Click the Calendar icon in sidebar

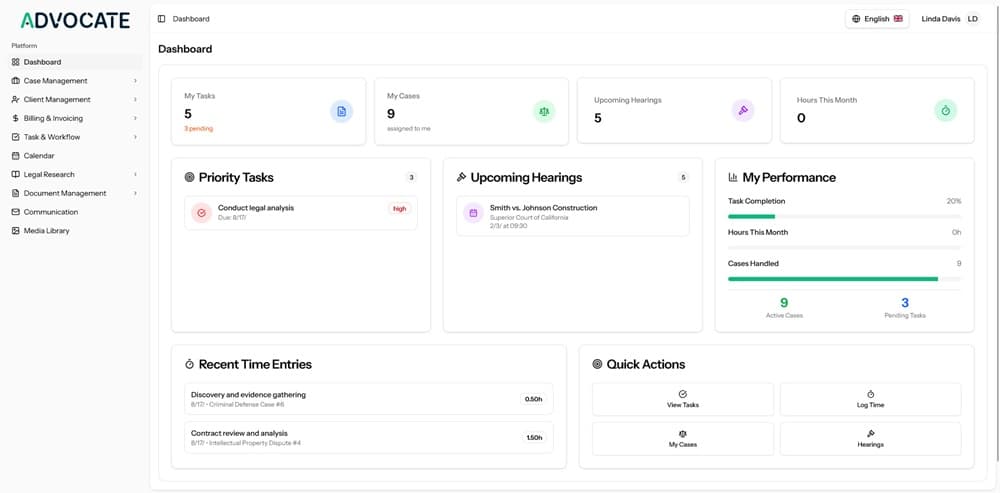[15, 156]
